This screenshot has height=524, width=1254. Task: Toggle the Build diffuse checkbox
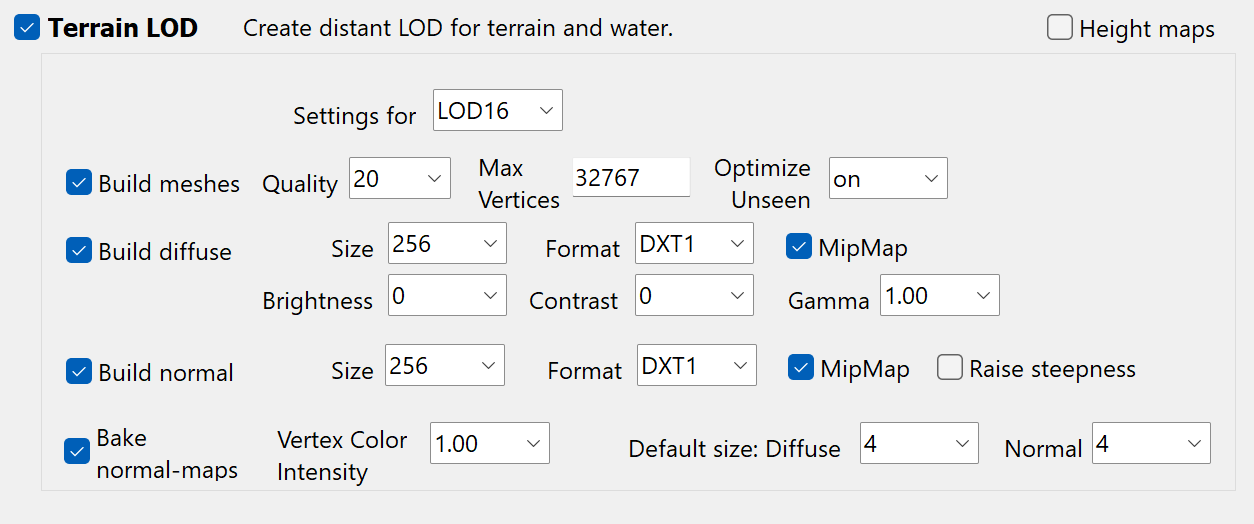pos(79,250)
